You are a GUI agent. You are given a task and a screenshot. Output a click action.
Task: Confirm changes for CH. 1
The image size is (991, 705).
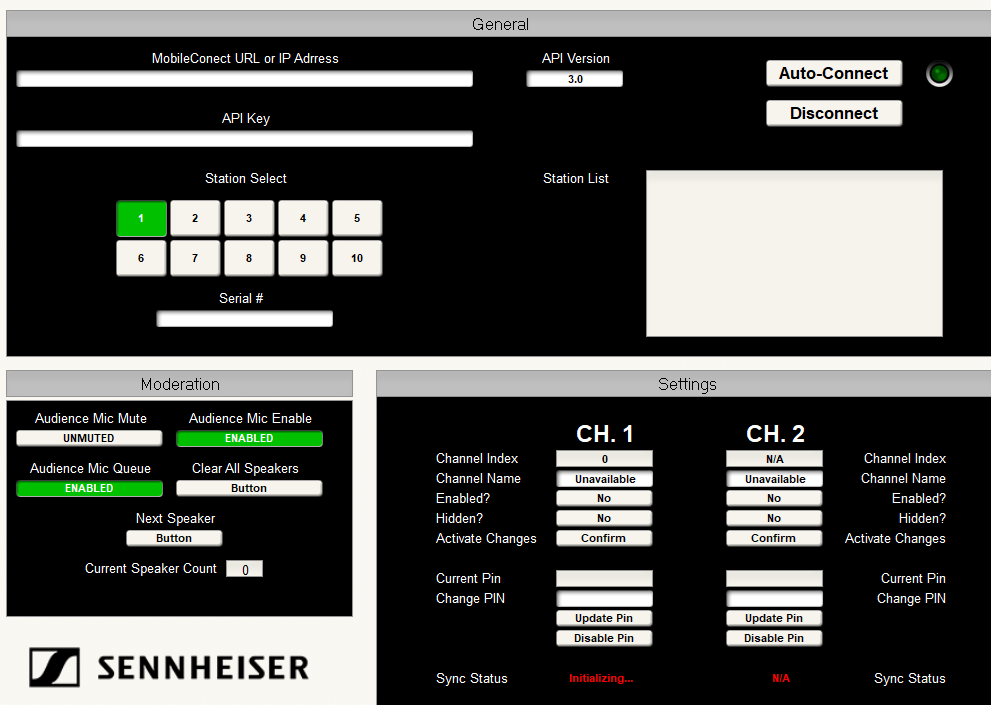pos(604,538)
